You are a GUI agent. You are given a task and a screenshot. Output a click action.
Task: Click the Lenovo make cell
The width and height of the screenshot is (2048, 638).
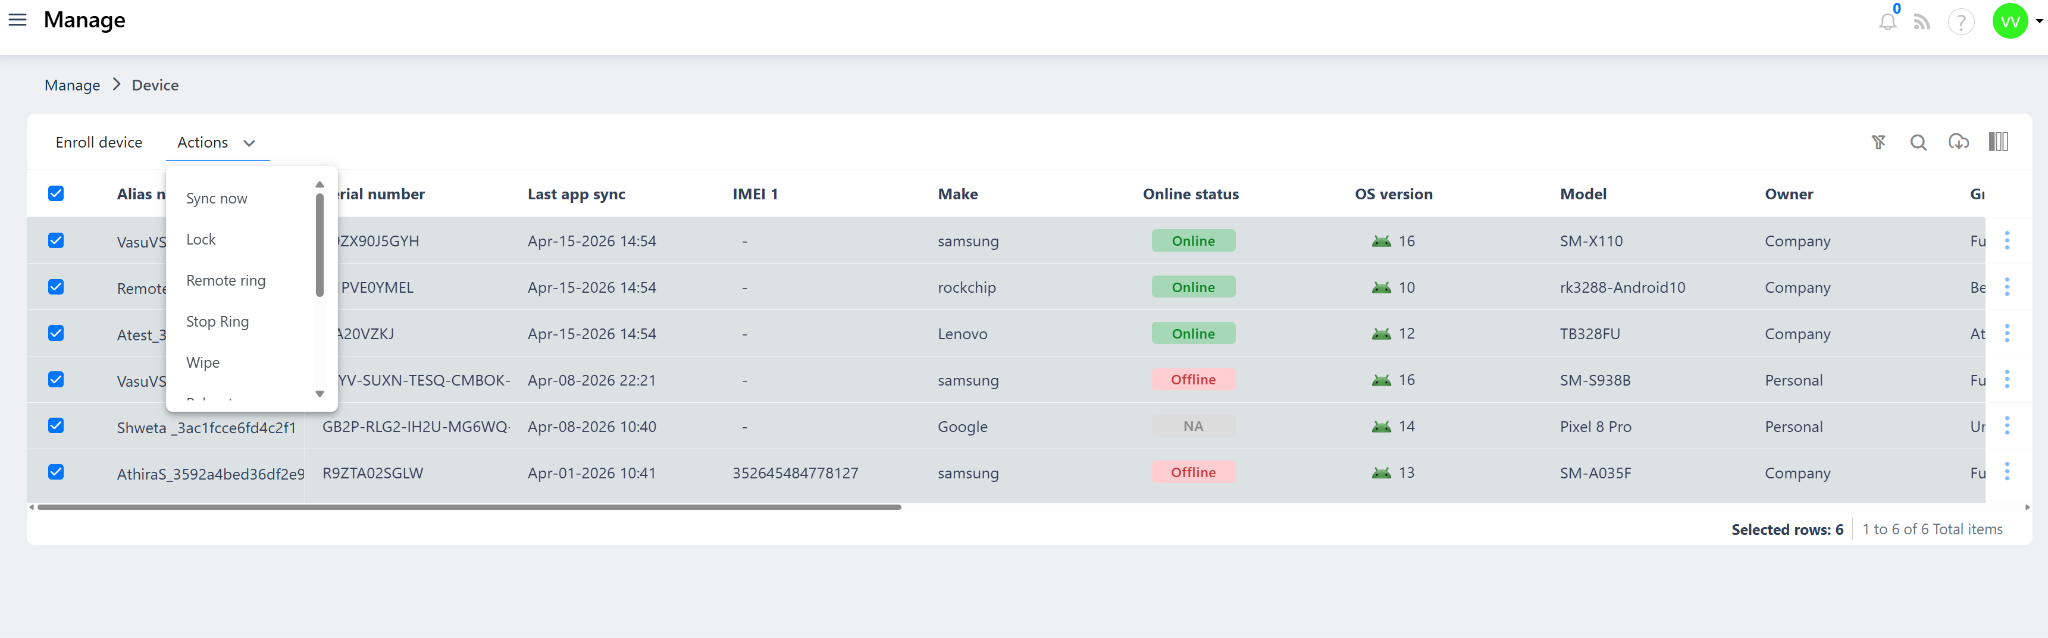[962, 334]
